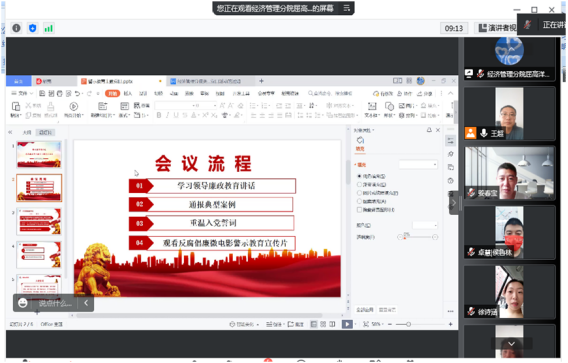Click the Bold formatting icon
Viewport: 568px width, 363px height.
click(x=159, y=115)
